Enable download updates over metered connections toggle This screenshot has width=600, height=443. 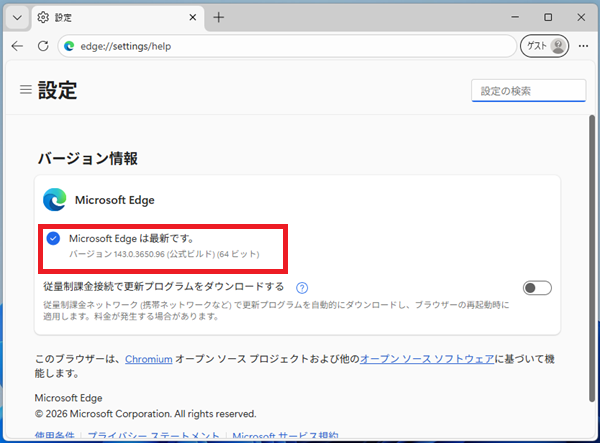click(537, 288)
